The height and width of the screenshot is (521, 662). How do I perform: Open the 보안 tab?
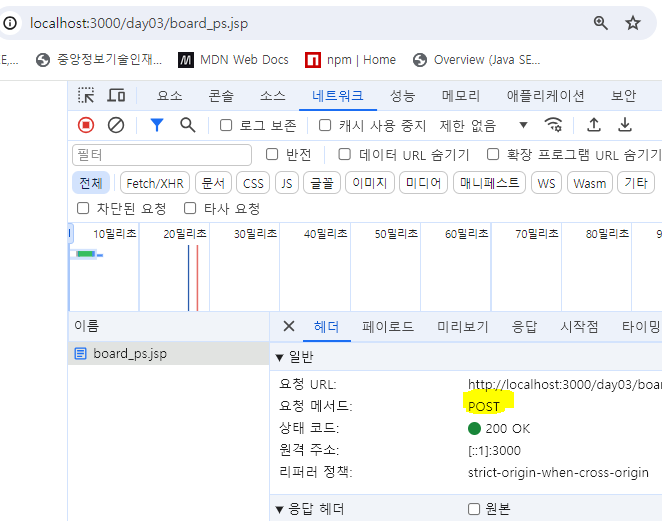[x=623, y=96]
